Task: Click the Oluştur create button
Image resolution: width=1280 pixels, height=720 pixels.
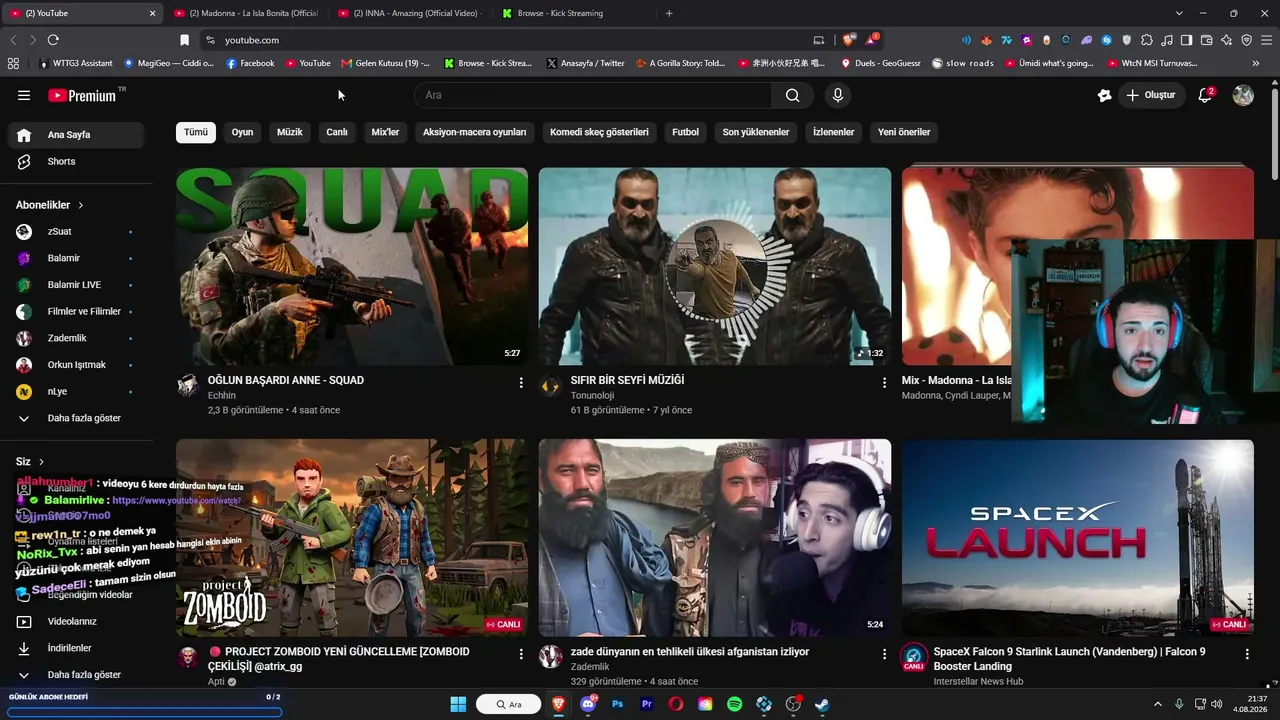Action: click(x=1152, y=95)
